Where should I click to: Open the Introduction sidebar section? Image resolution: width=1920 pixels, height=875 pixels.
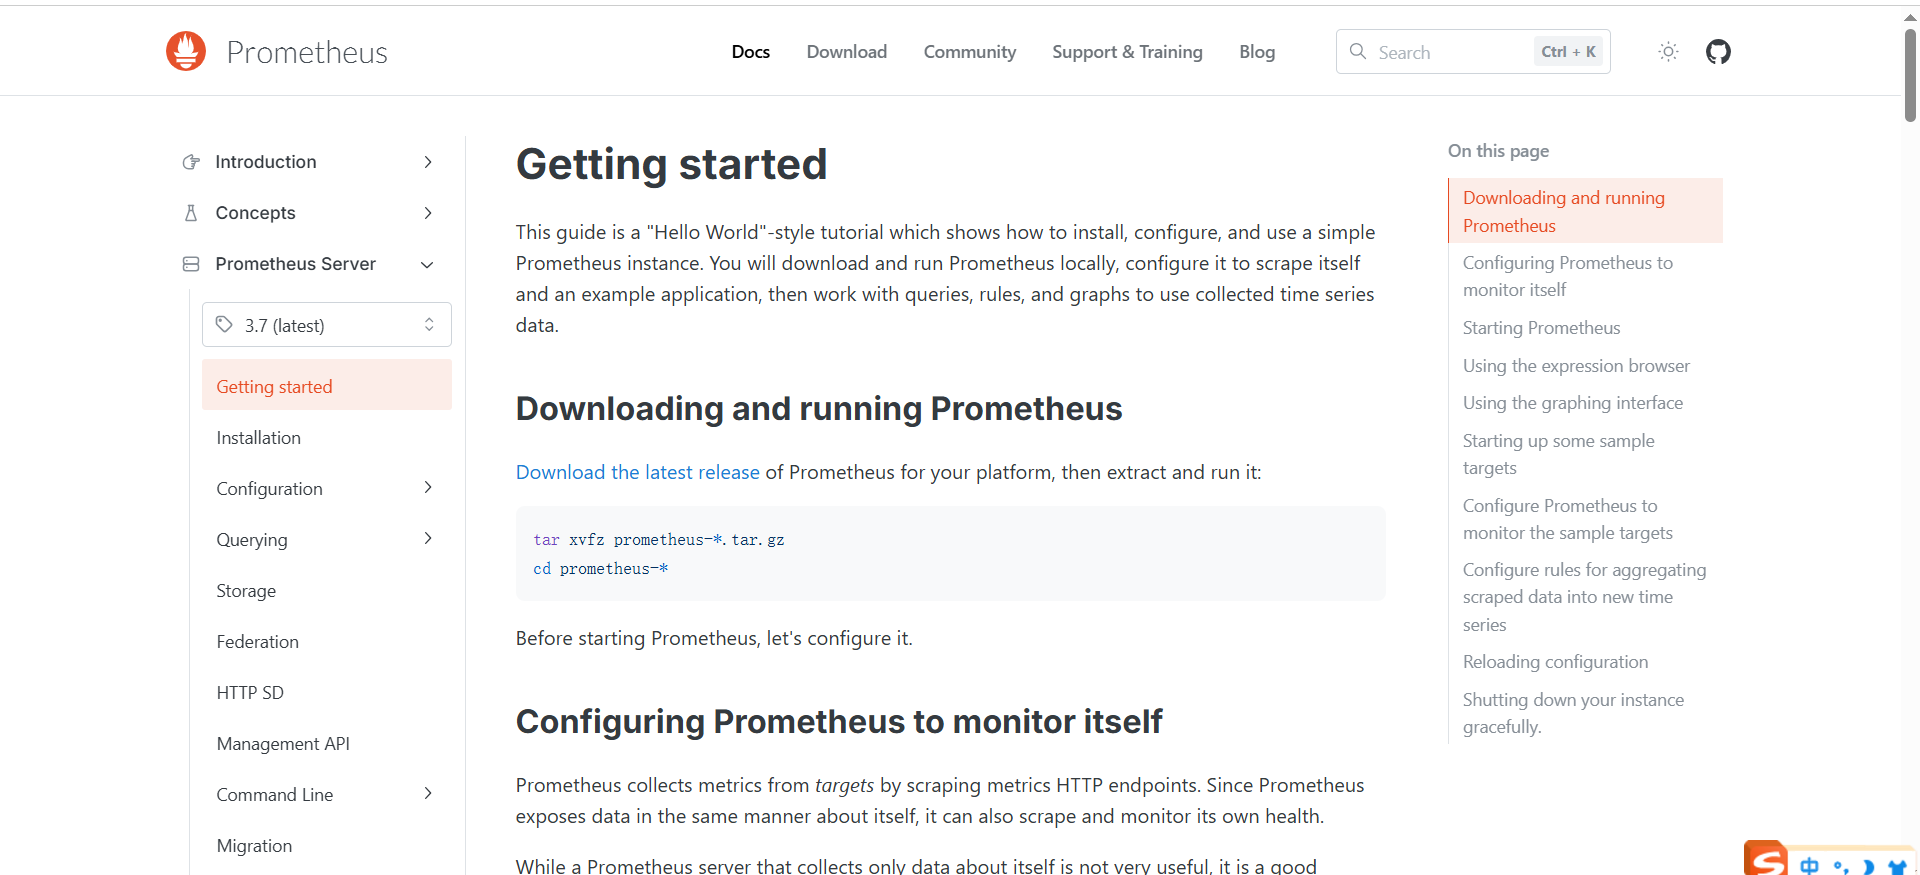pos(266,162)
